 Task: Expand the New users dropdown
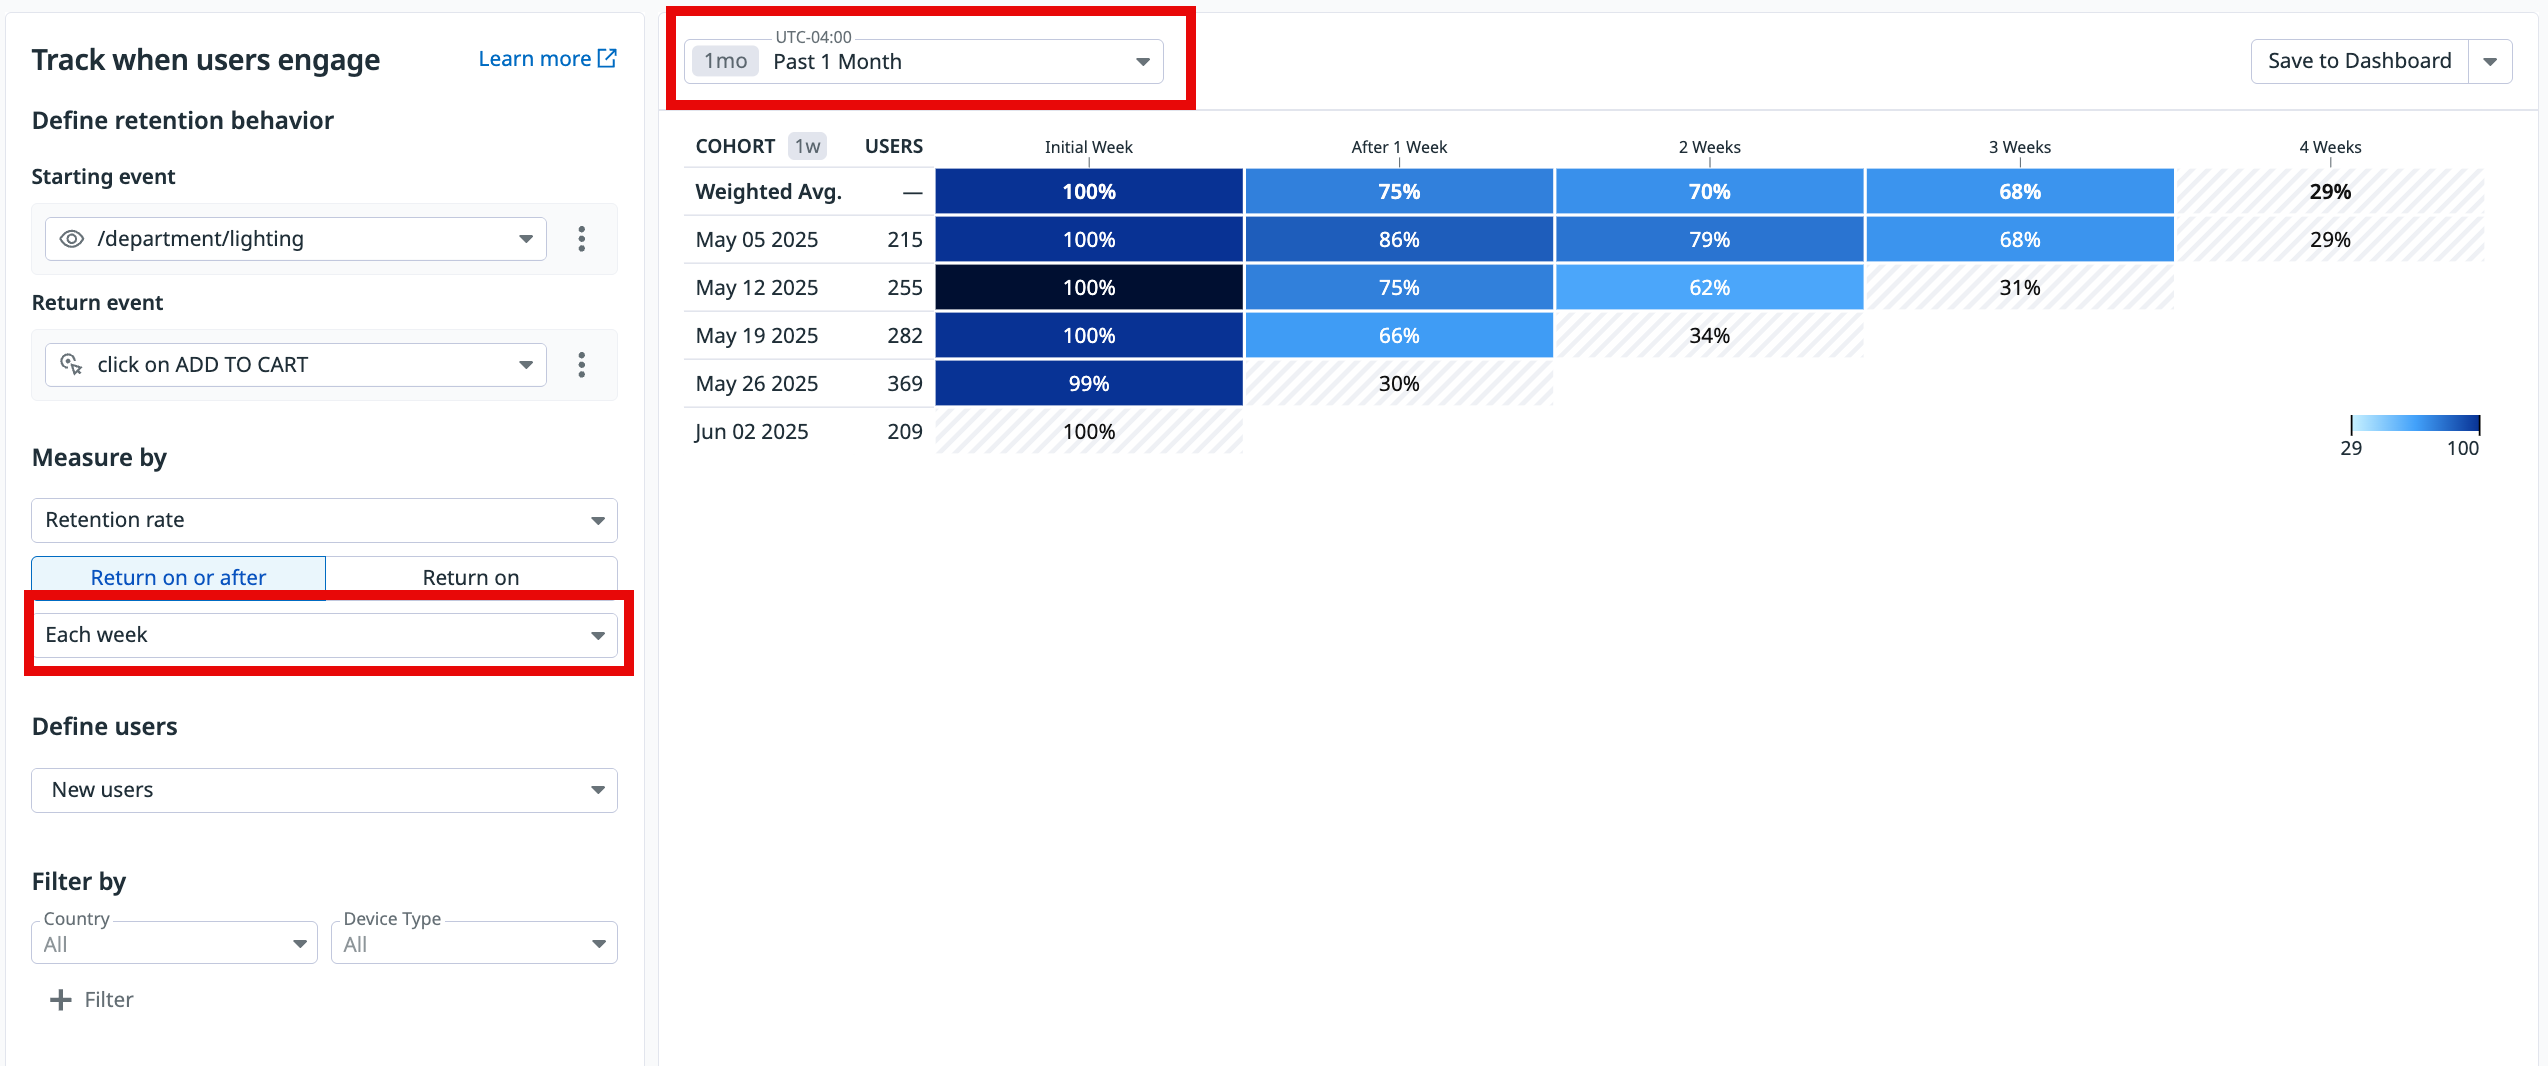point(597,790)
